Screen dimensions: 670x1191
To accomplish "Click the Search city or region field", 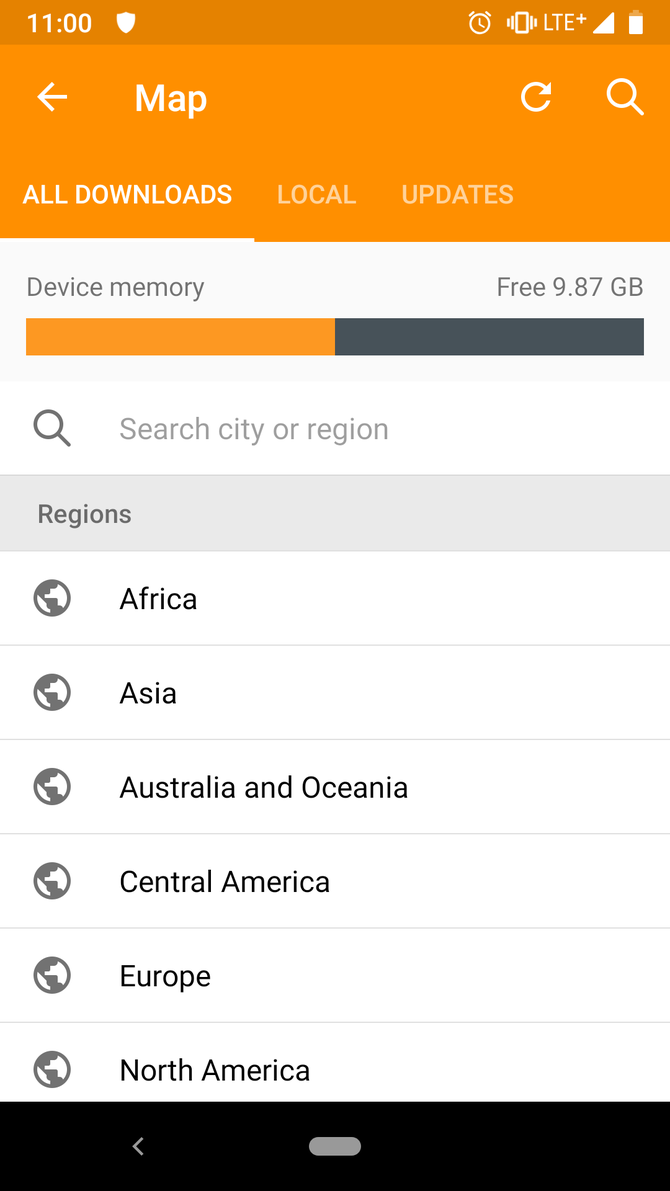I will coord(335,428).
